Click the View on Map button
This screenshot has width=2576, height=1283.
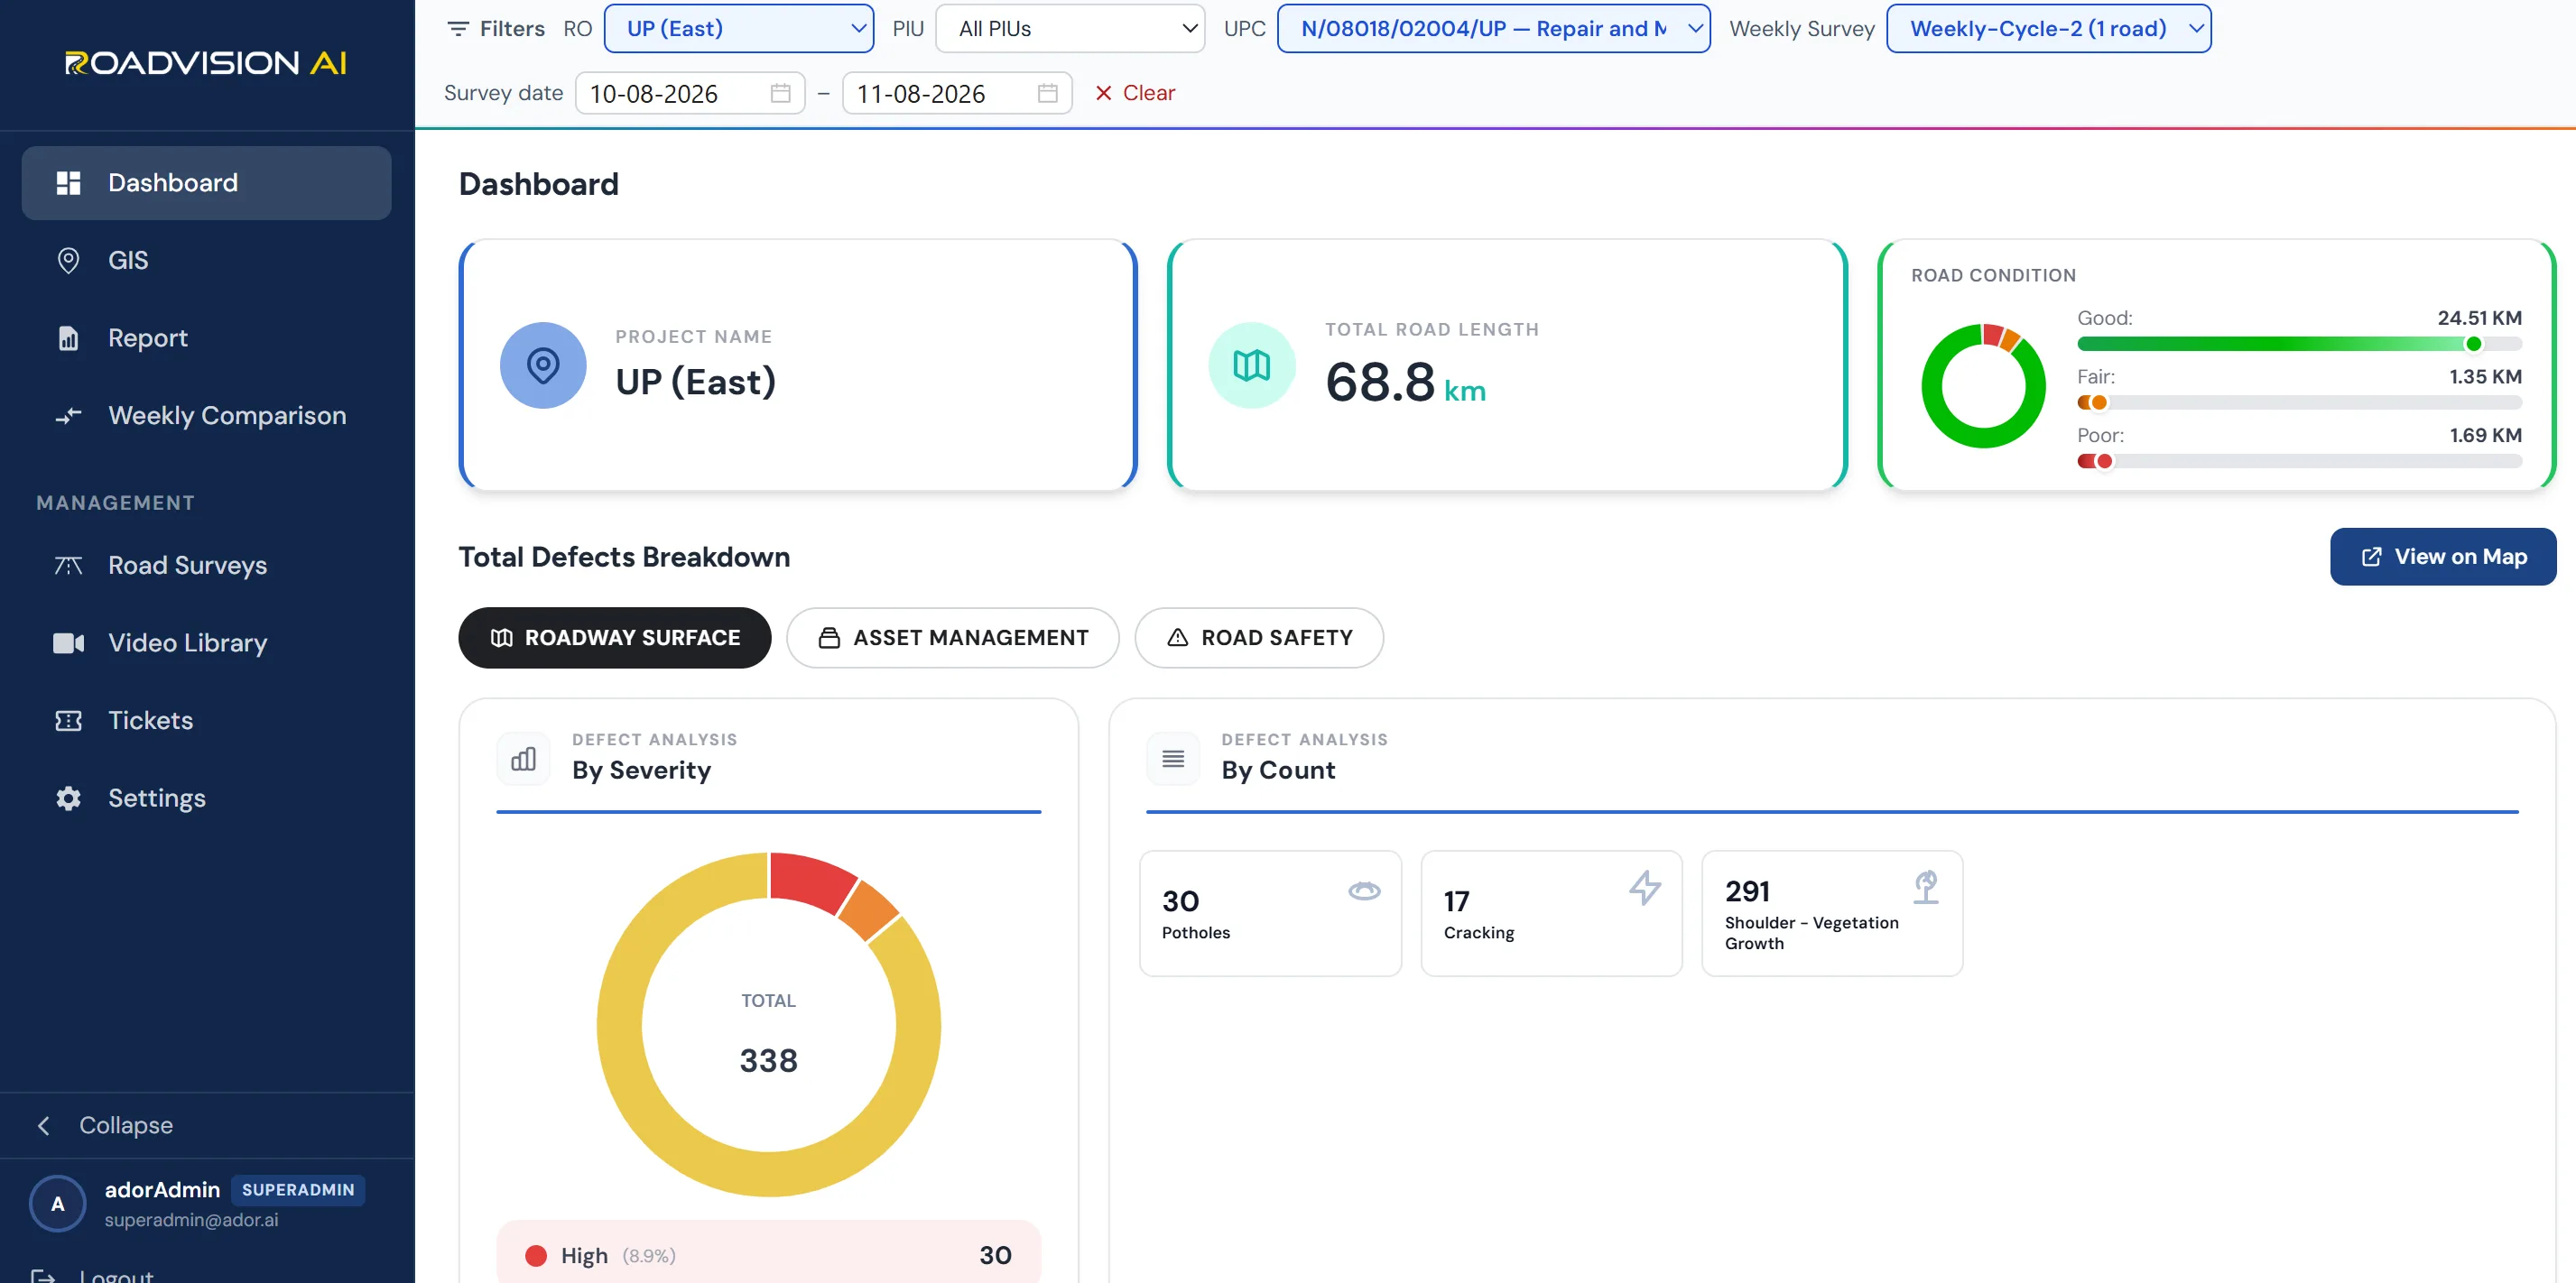(x=2443, y=557)
